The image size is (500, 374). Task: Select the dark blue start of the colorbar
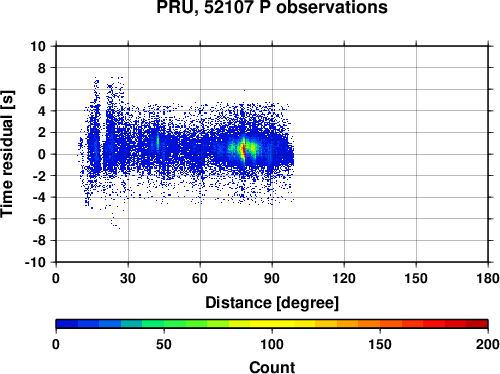pos(67,324)
